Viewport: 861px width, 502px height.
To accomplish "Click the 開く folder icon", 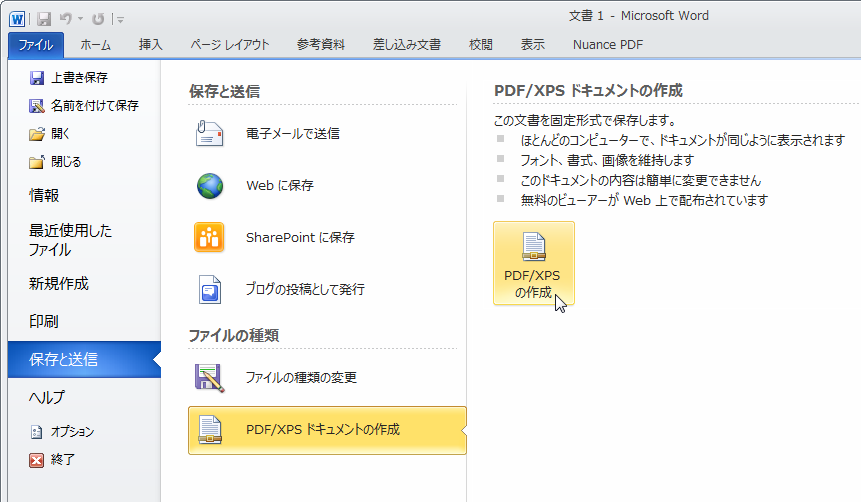I will [37, 134].
